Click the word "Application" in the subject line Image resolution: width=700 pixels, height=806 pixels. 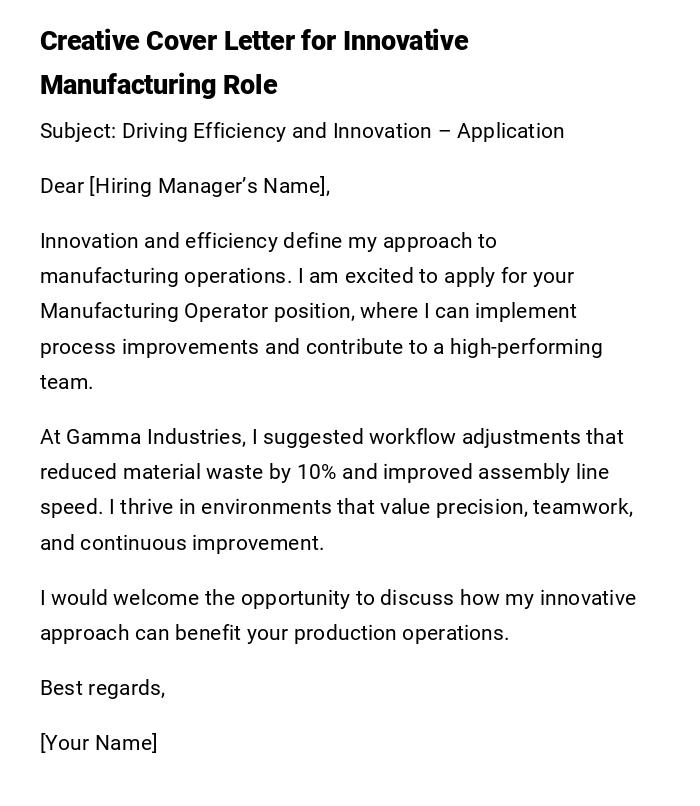(510, 131)
